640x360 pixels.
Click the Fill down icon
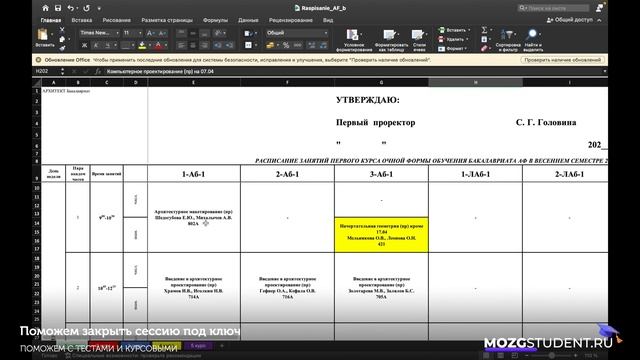tap(484, 39)
